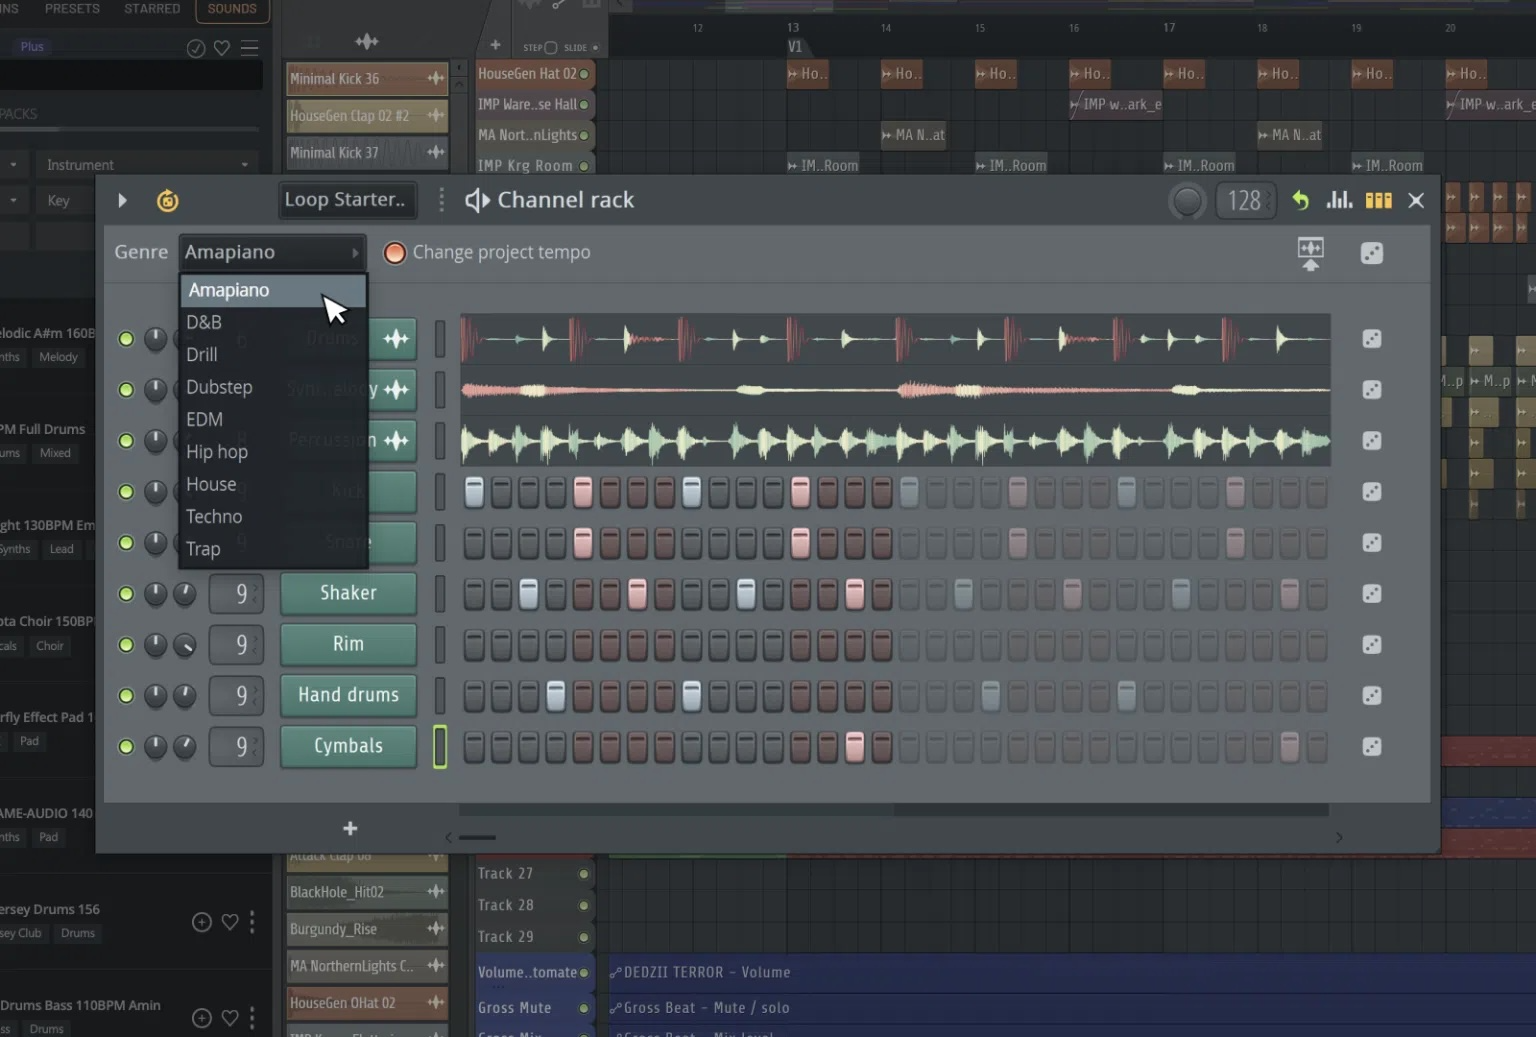Click the speaker icon beside Channel rack title
The width and height of the screenshot is (1536, 1037).
click(477, 200)
